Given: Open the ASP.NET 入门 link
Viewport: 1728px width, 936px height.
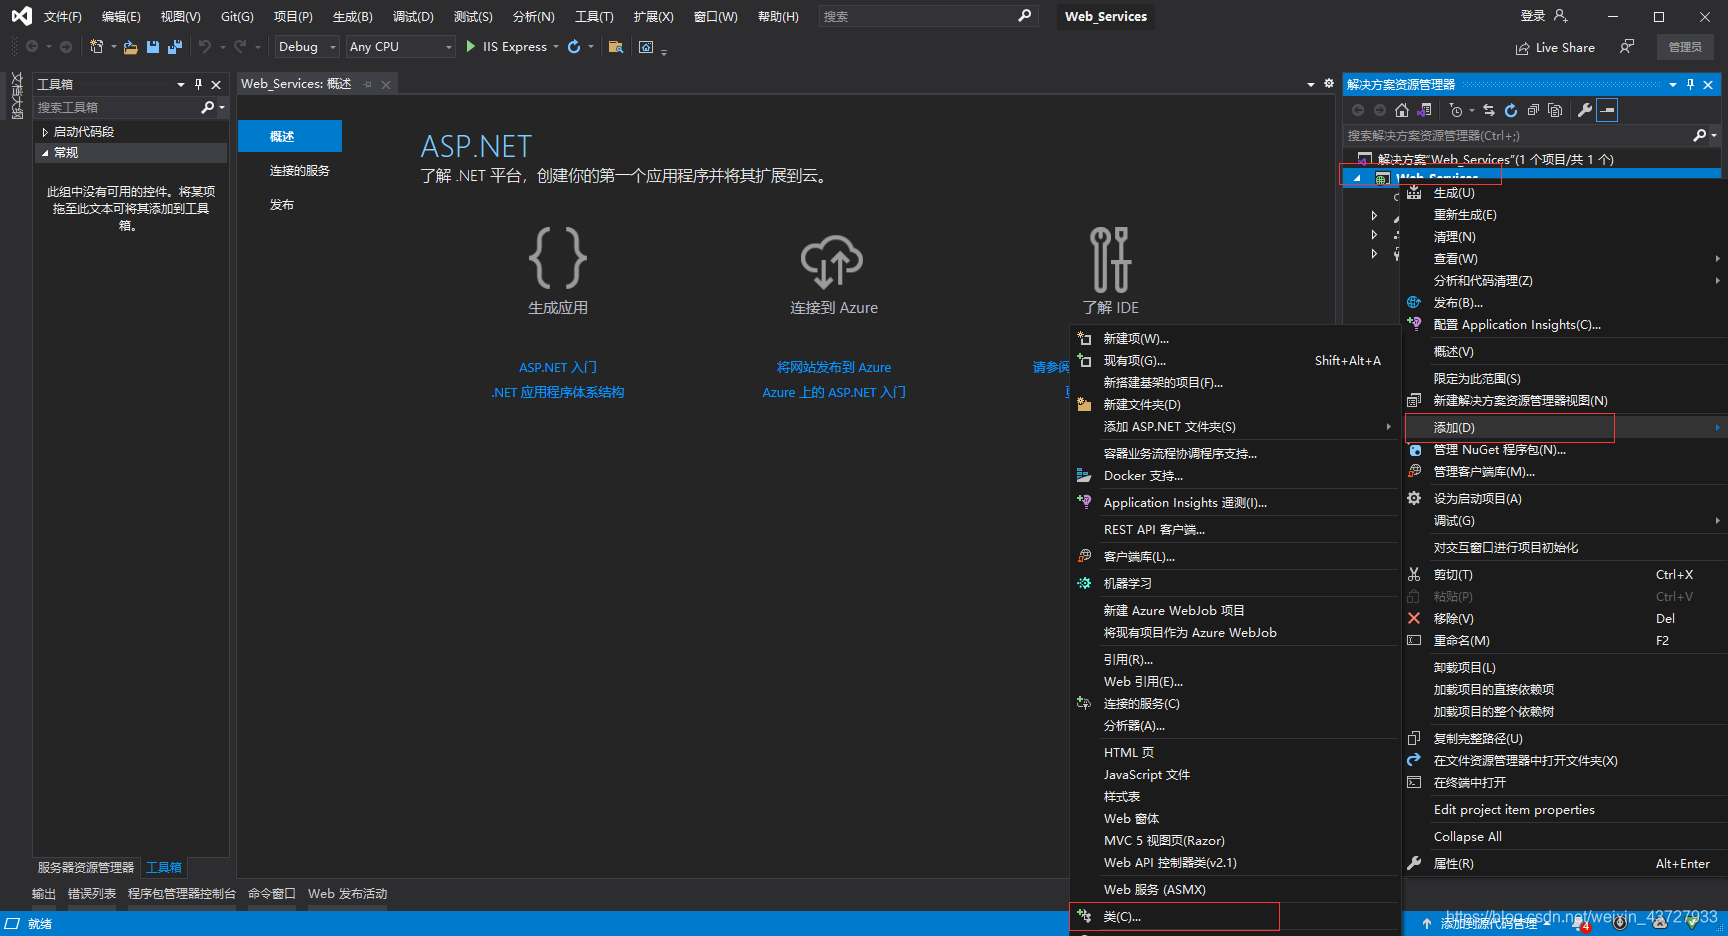Looking at the screenshot, I should click(558, 367).
